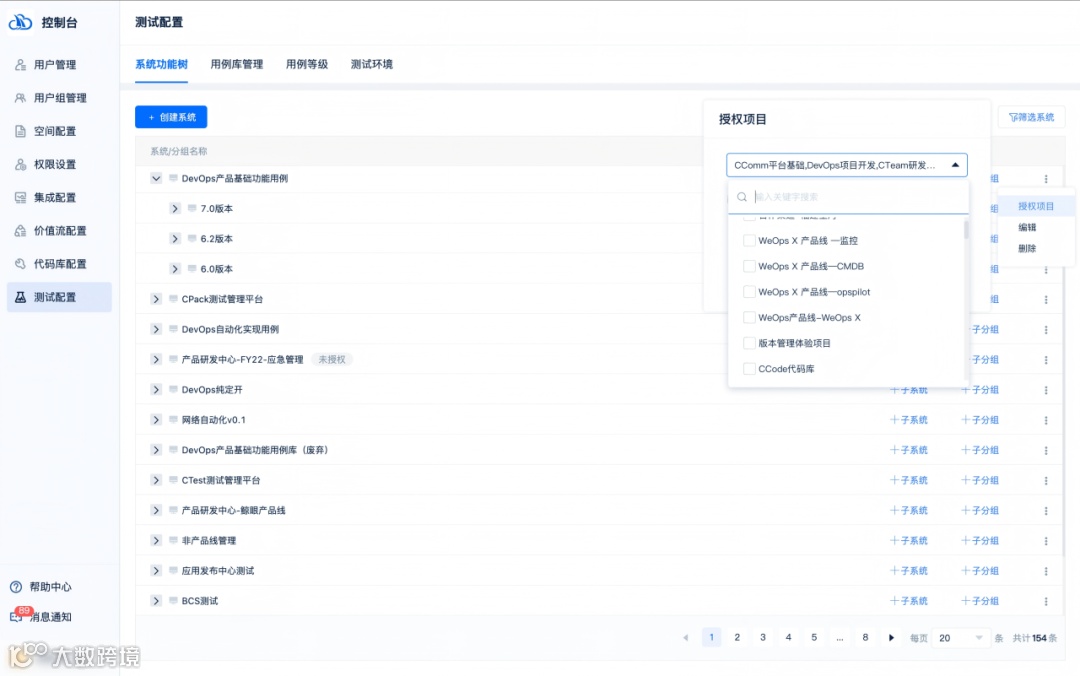The height and width of the screenshot is (676, 1080).
Task: Open more-actions menu for DevOps纯定开 row
Action: [1046, 390]
